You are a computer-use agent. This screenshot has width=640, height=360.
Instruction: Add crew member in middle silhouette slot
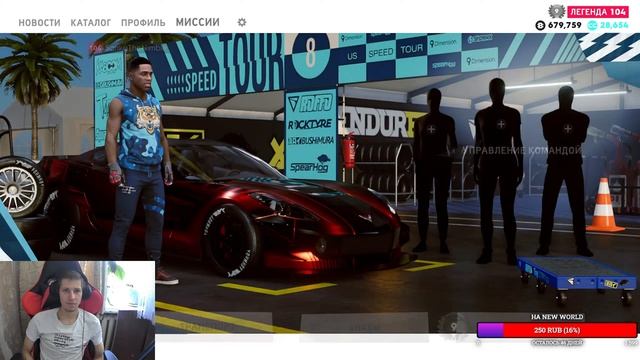tap(501, 124)
